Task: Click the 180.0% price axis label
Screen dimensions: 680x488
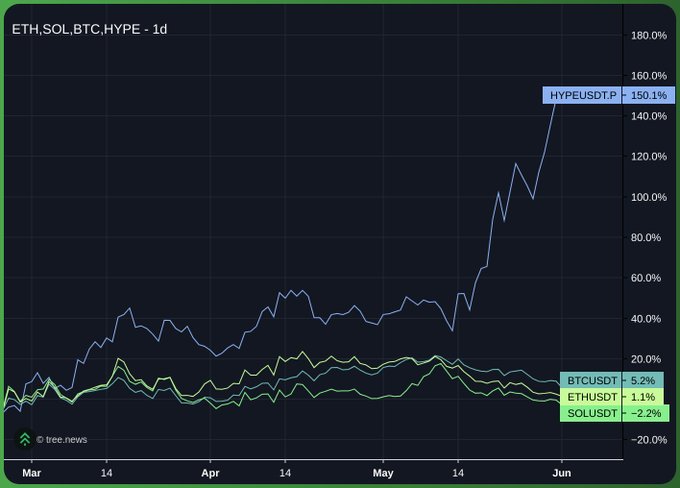Action: (649, 36)
